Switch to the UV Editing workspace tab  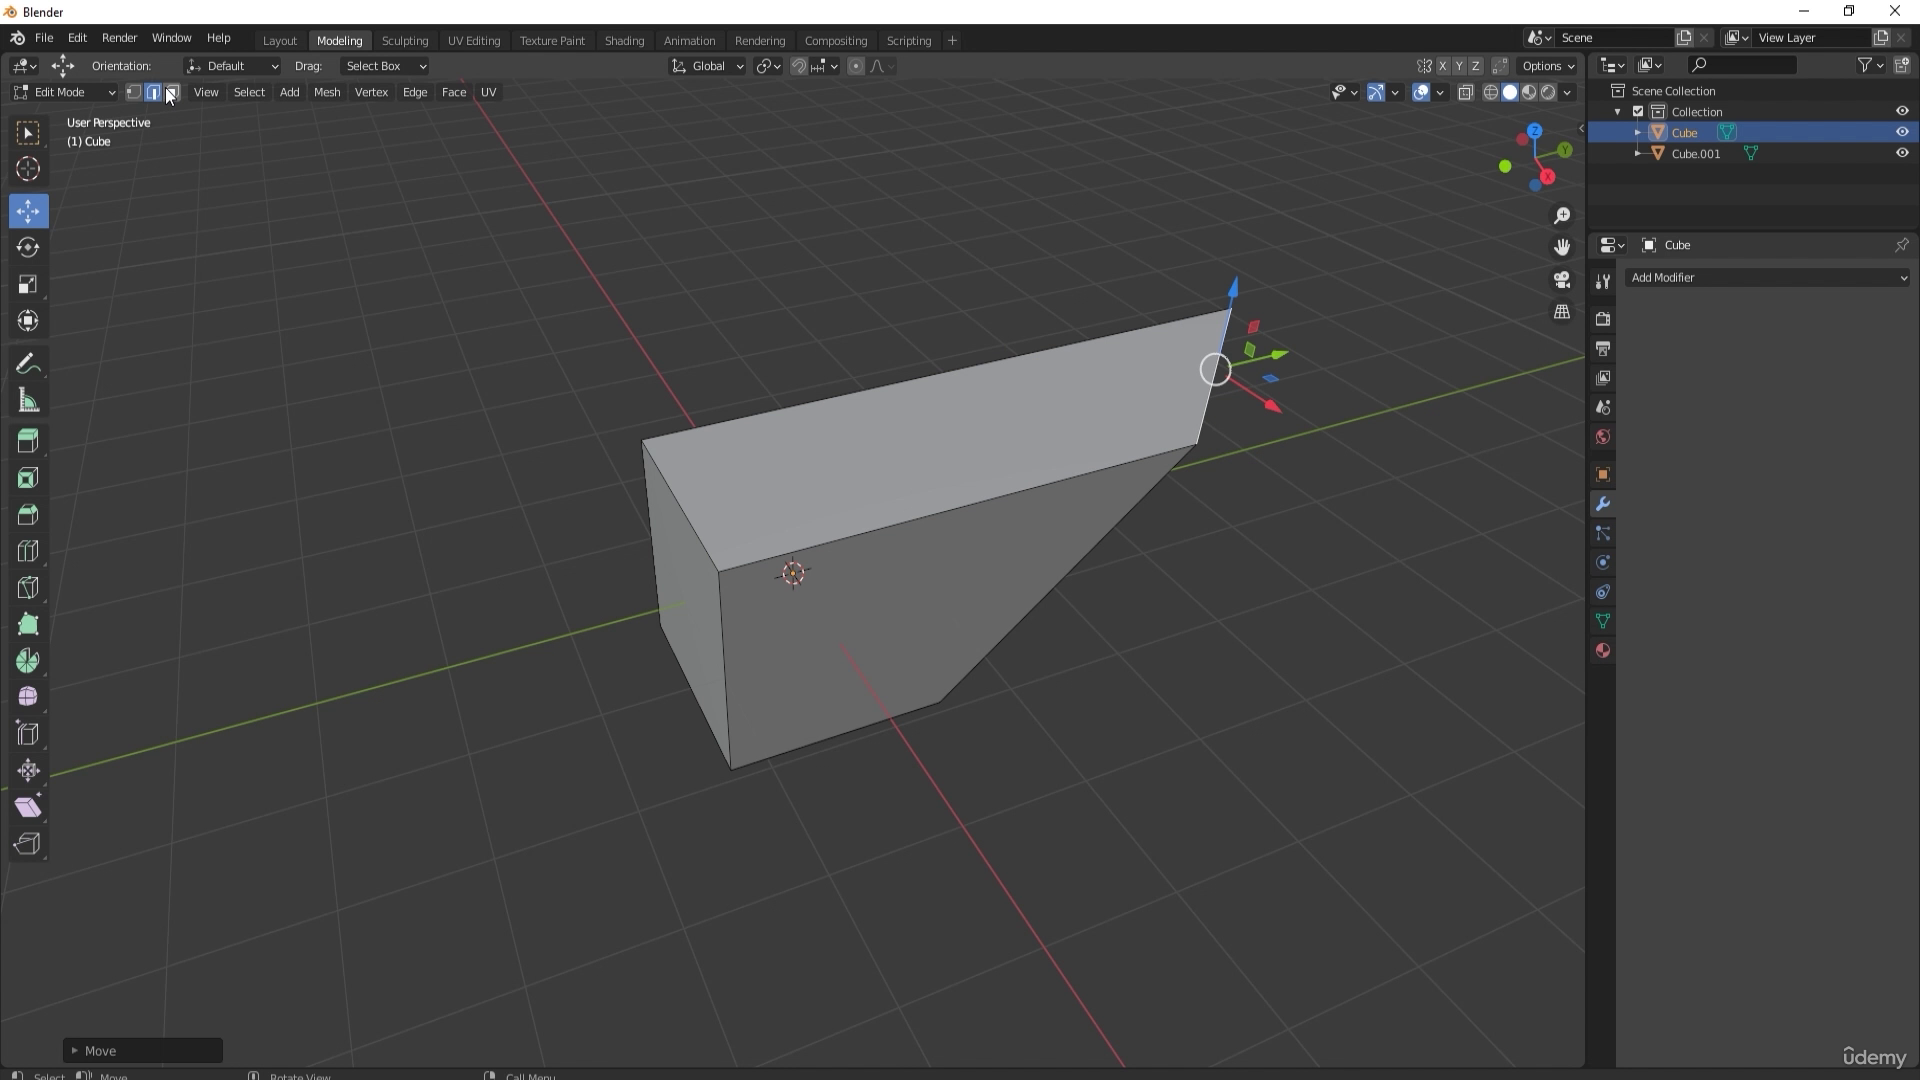click(x=474, y=40)
